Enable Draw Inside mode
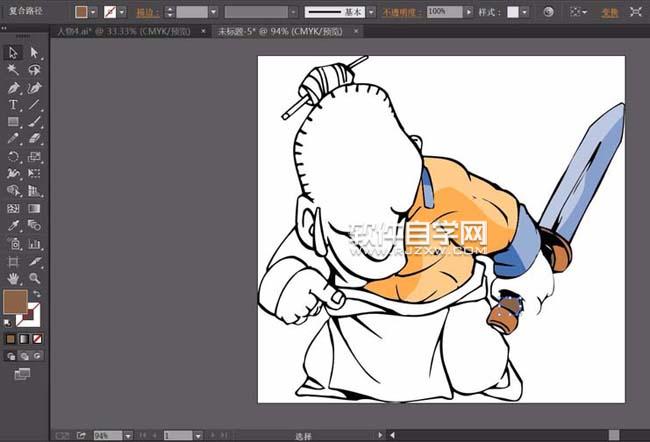Screen dimensions: 650x442 coord(38,356)
